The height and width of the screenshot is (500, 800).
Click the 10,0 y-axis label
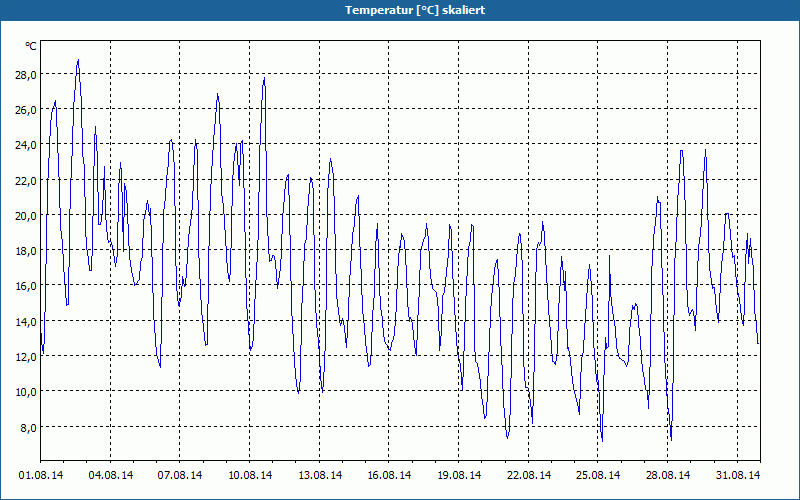(26, 392)
